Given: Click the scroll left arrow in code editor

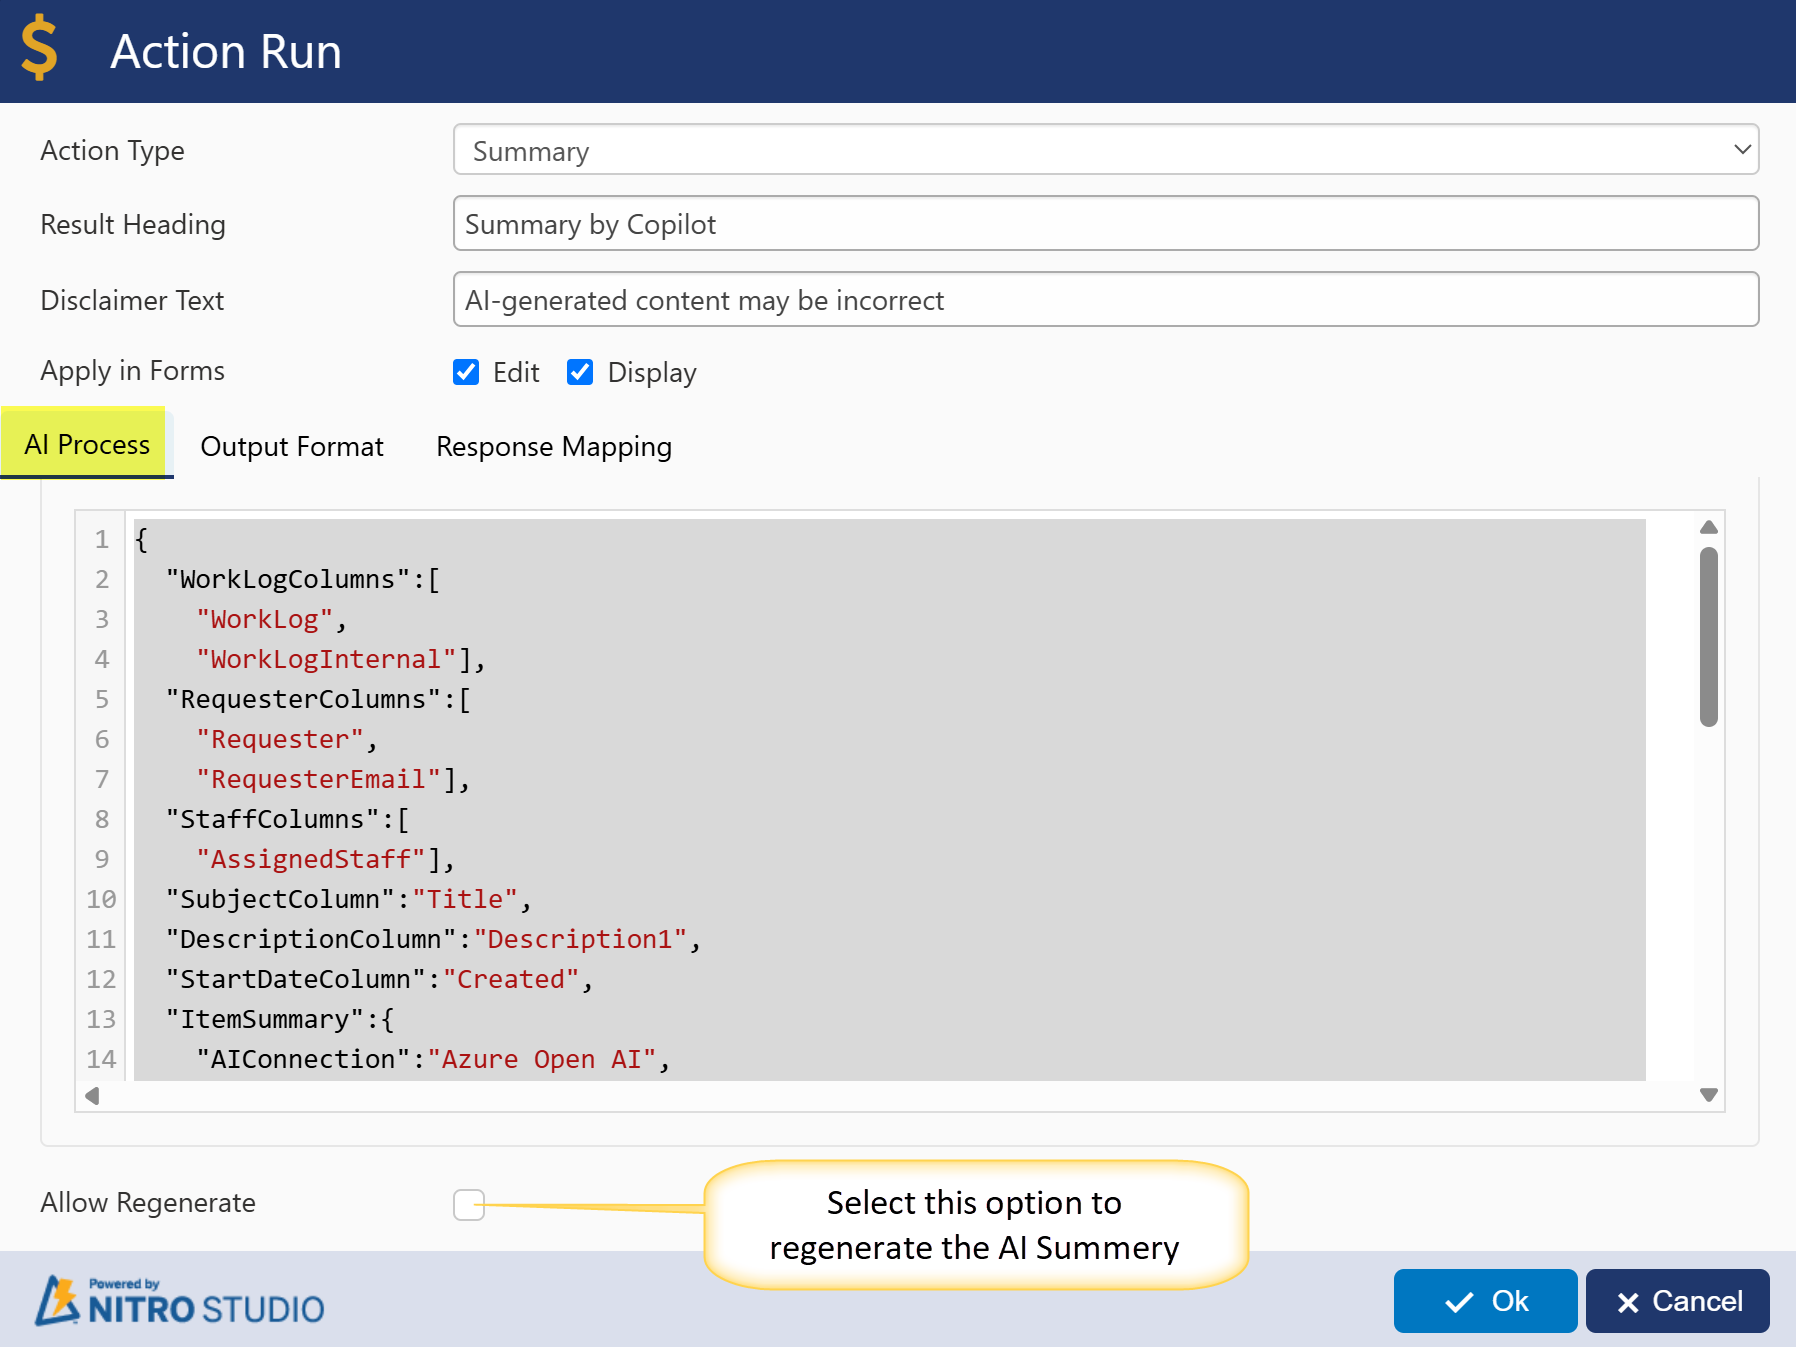Looking at the screenshot, I should [x=92, y=1095].
